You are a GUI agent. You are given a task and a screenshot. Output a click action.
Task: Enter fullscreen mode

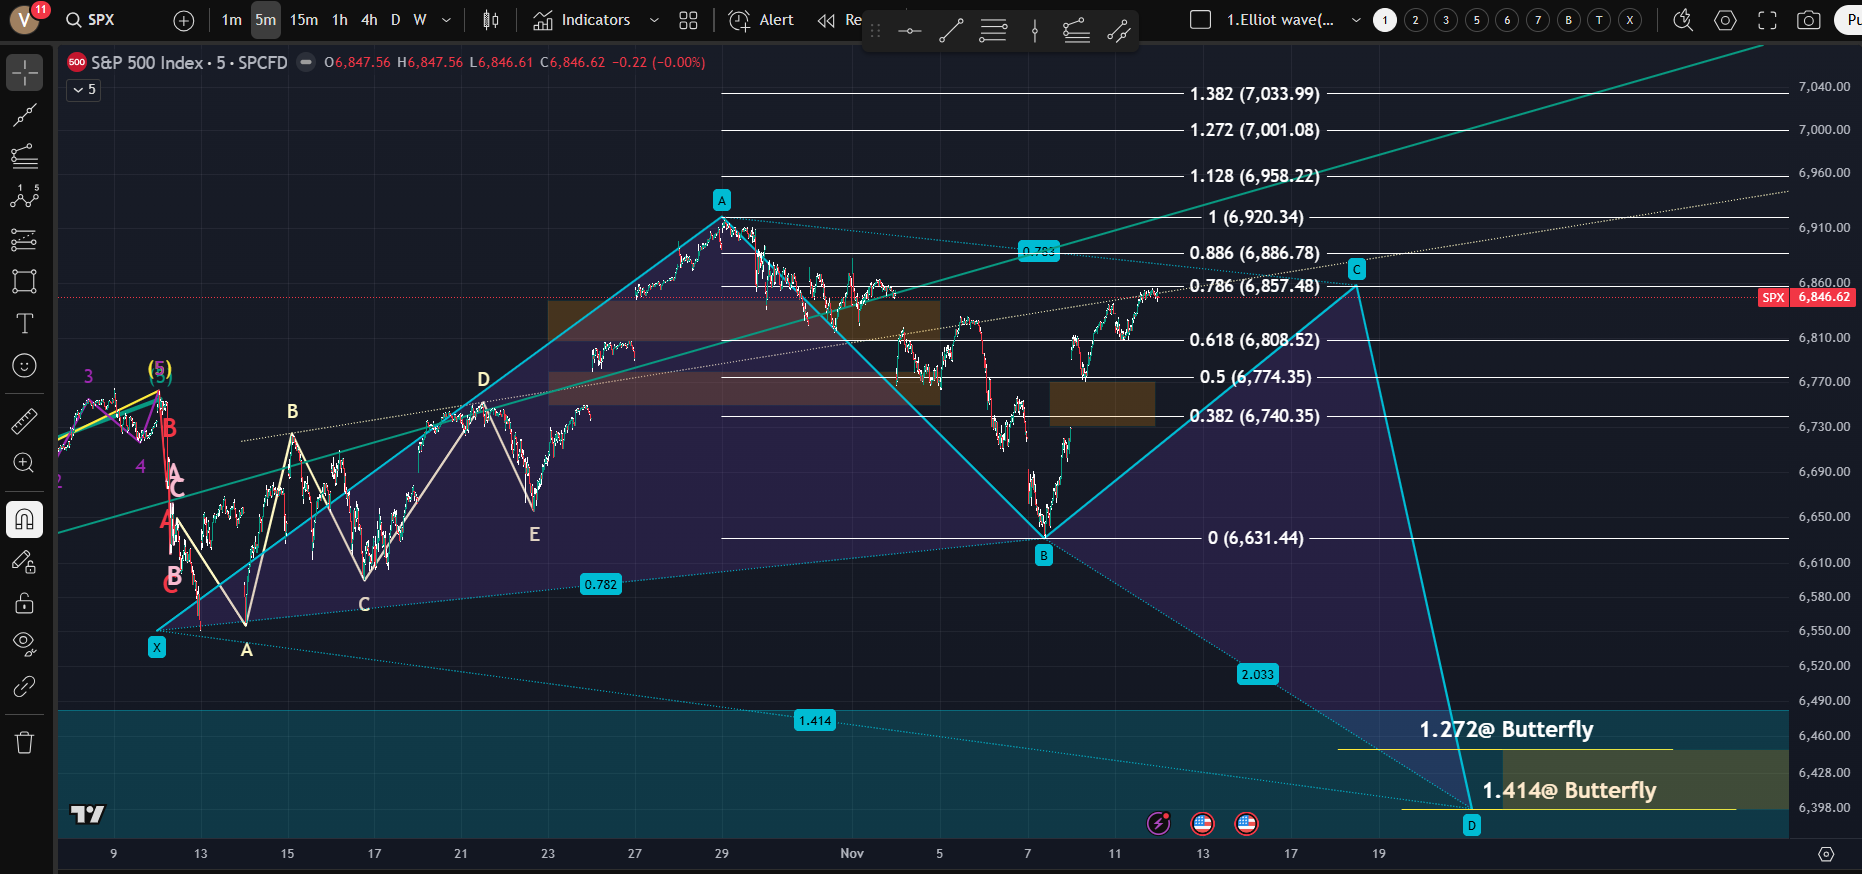click(1767, 20)
